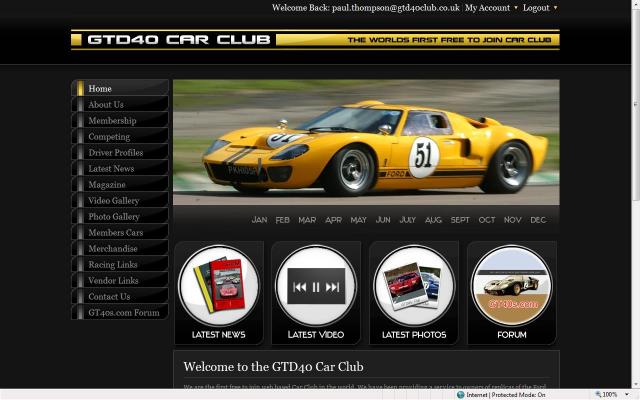Open the About Us page

pyautogui.click(x=120, y=104)
